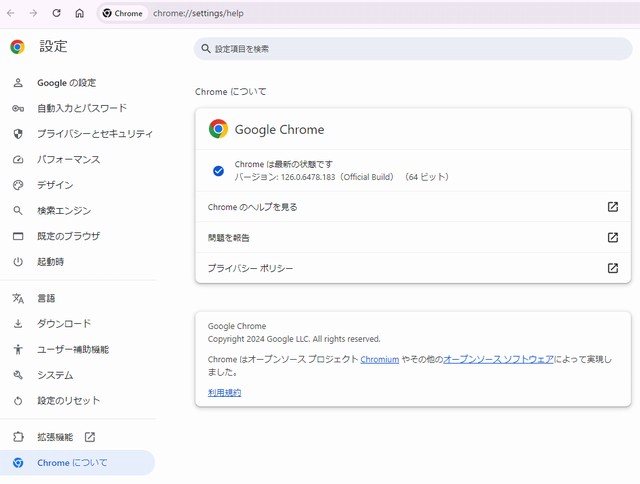This screenshot has height=484, width=640.
Task: Open Google の設定 in the sidebar
Action: (78, 83)
